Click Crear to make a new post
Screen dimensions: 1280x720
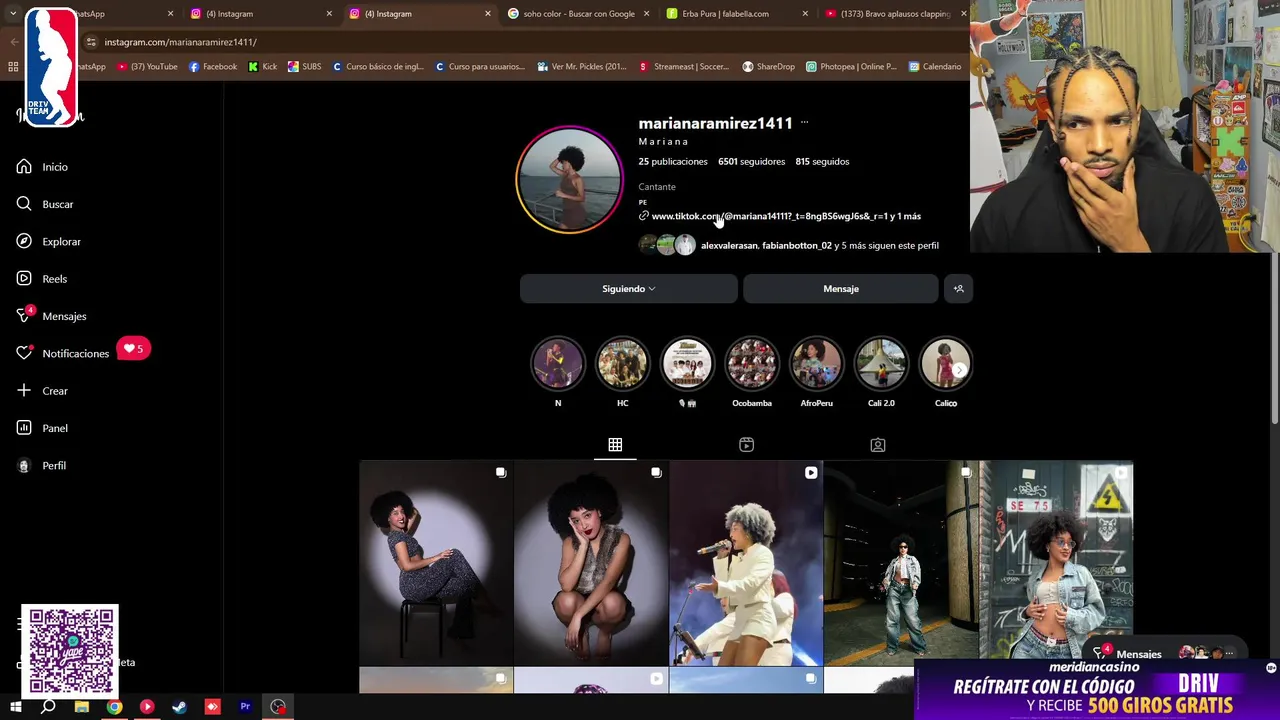[x=42, y=391]
